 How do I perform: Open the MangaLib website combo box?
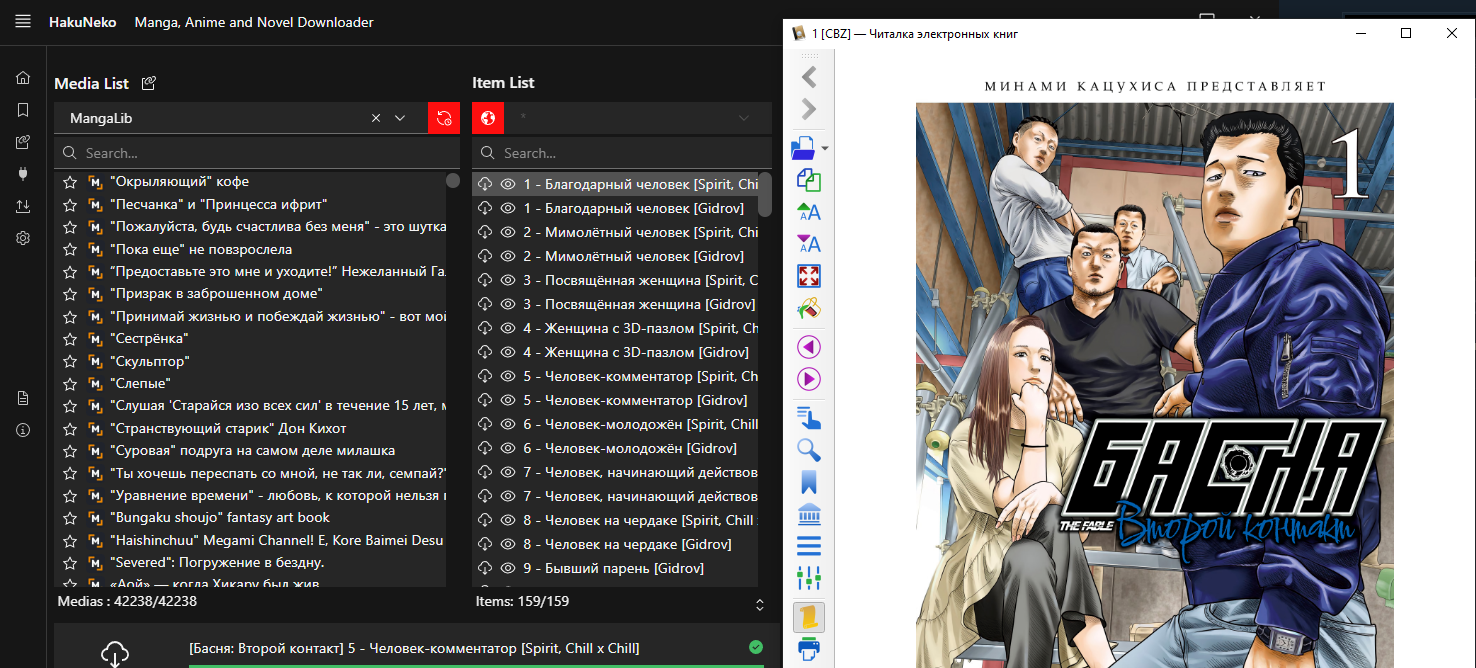[240, 118]
